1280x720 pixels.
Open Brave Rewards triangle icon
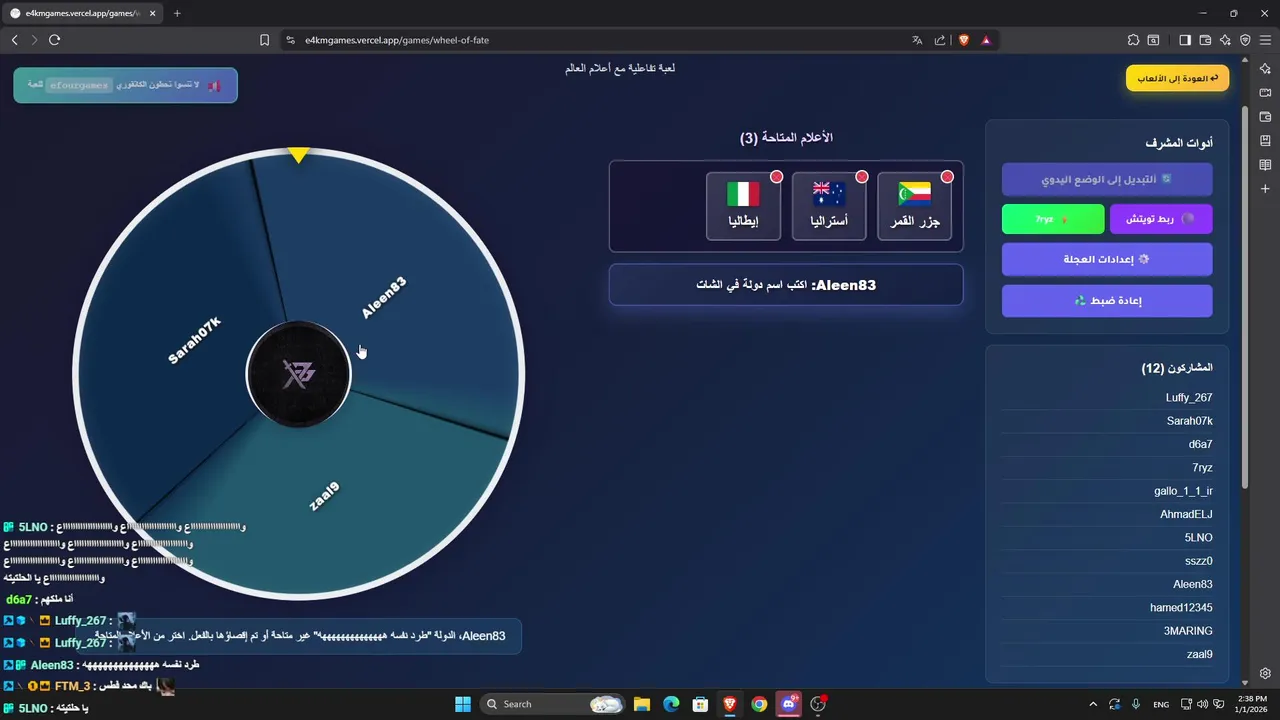986,40
